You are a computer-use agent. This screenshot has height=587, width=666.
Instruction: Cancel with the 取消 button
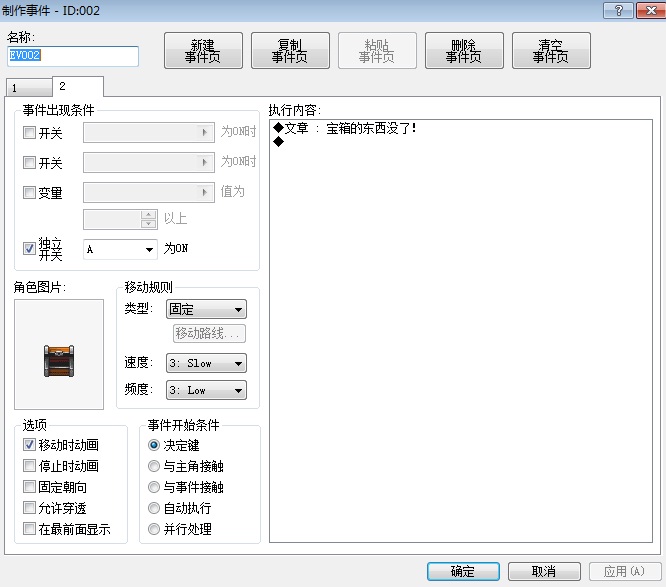[x=544, y=571]
